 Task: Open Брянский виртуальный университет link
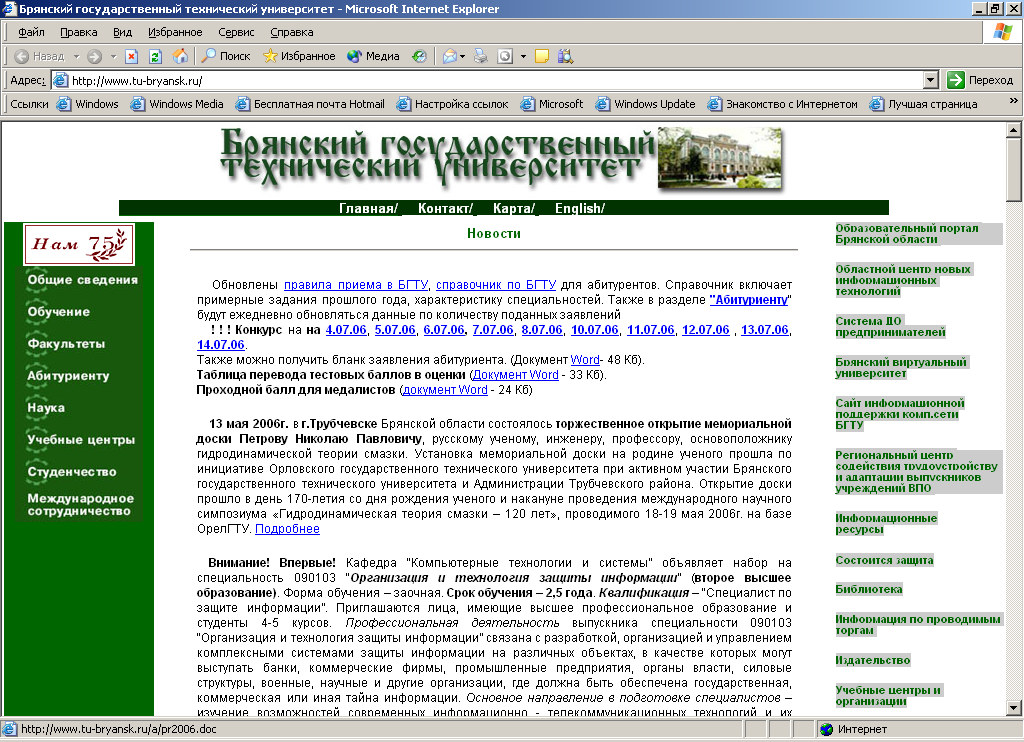[901, 368]
